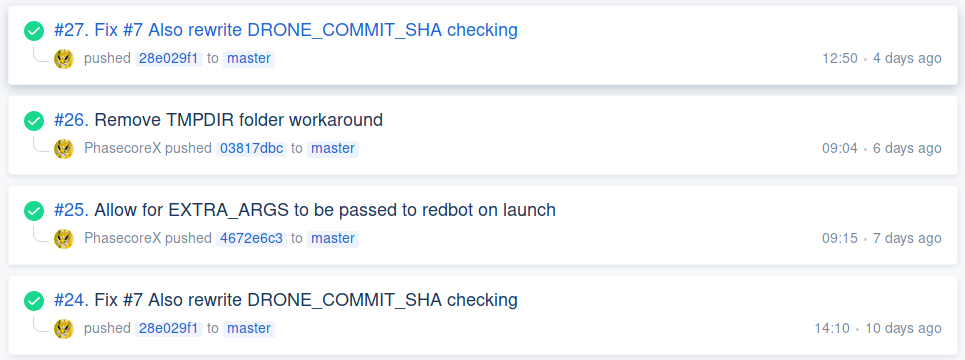Click the PhasecoreX avatar in build #26
The width and height of the screenshot is (965, 360).
point(64,148)
